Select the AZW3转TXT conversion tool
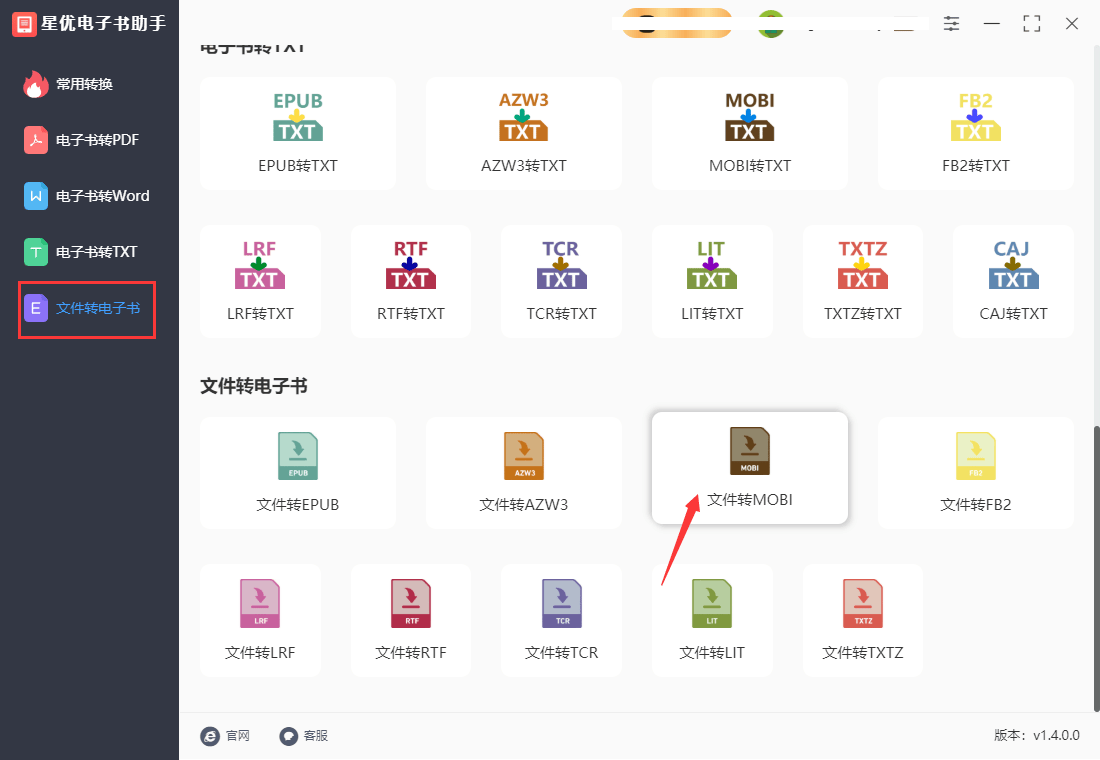Screen dimensions: 1100x760 (x=523, y=133)
